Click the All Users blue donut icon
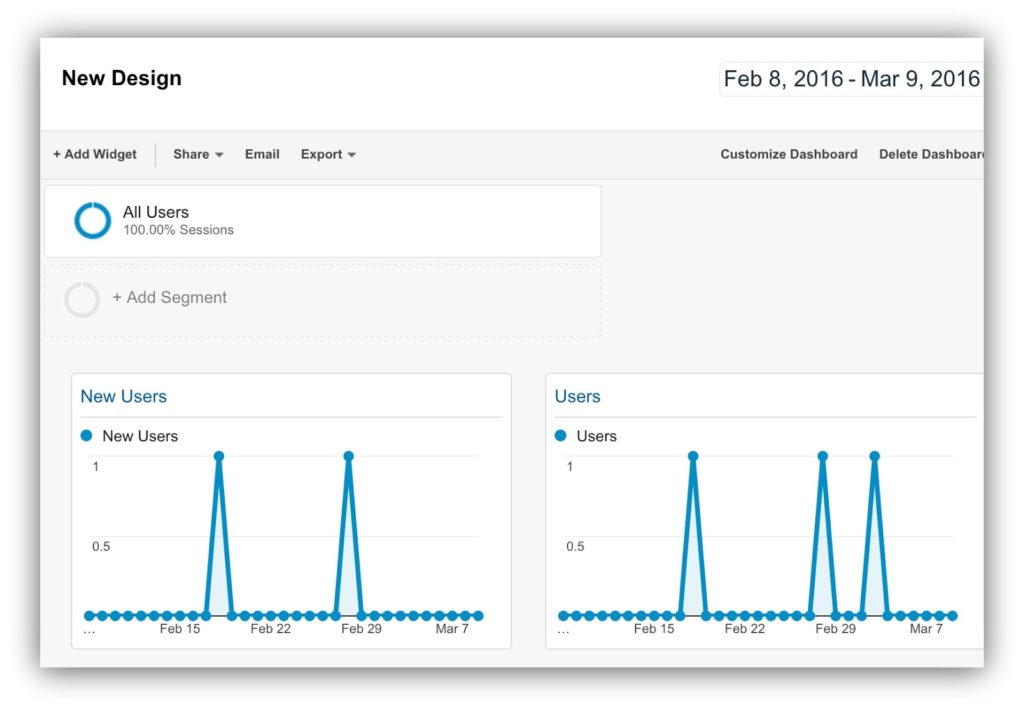 (x=92, y=221)
